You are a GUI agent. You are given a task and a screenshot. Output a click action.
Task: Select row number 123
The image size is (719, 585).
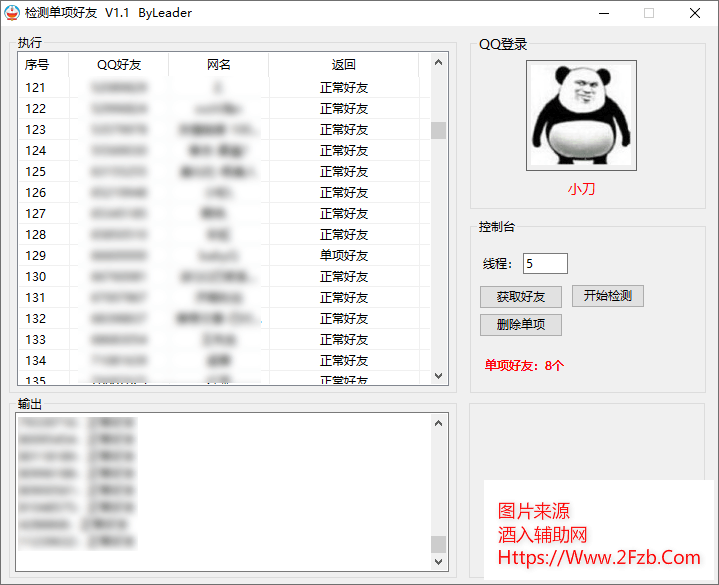[x=224, y=130]
